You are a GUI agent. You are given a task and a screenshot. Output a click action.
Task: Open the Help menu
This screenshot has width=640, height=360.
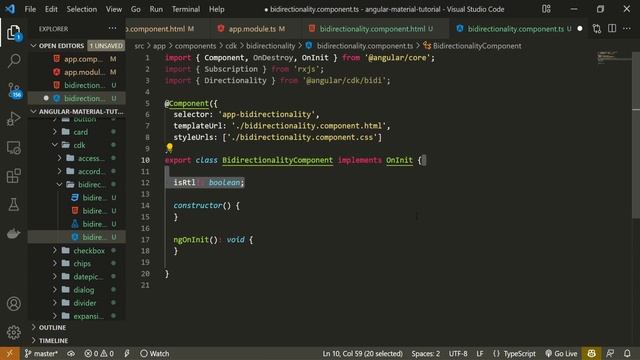tap(216, 9)
